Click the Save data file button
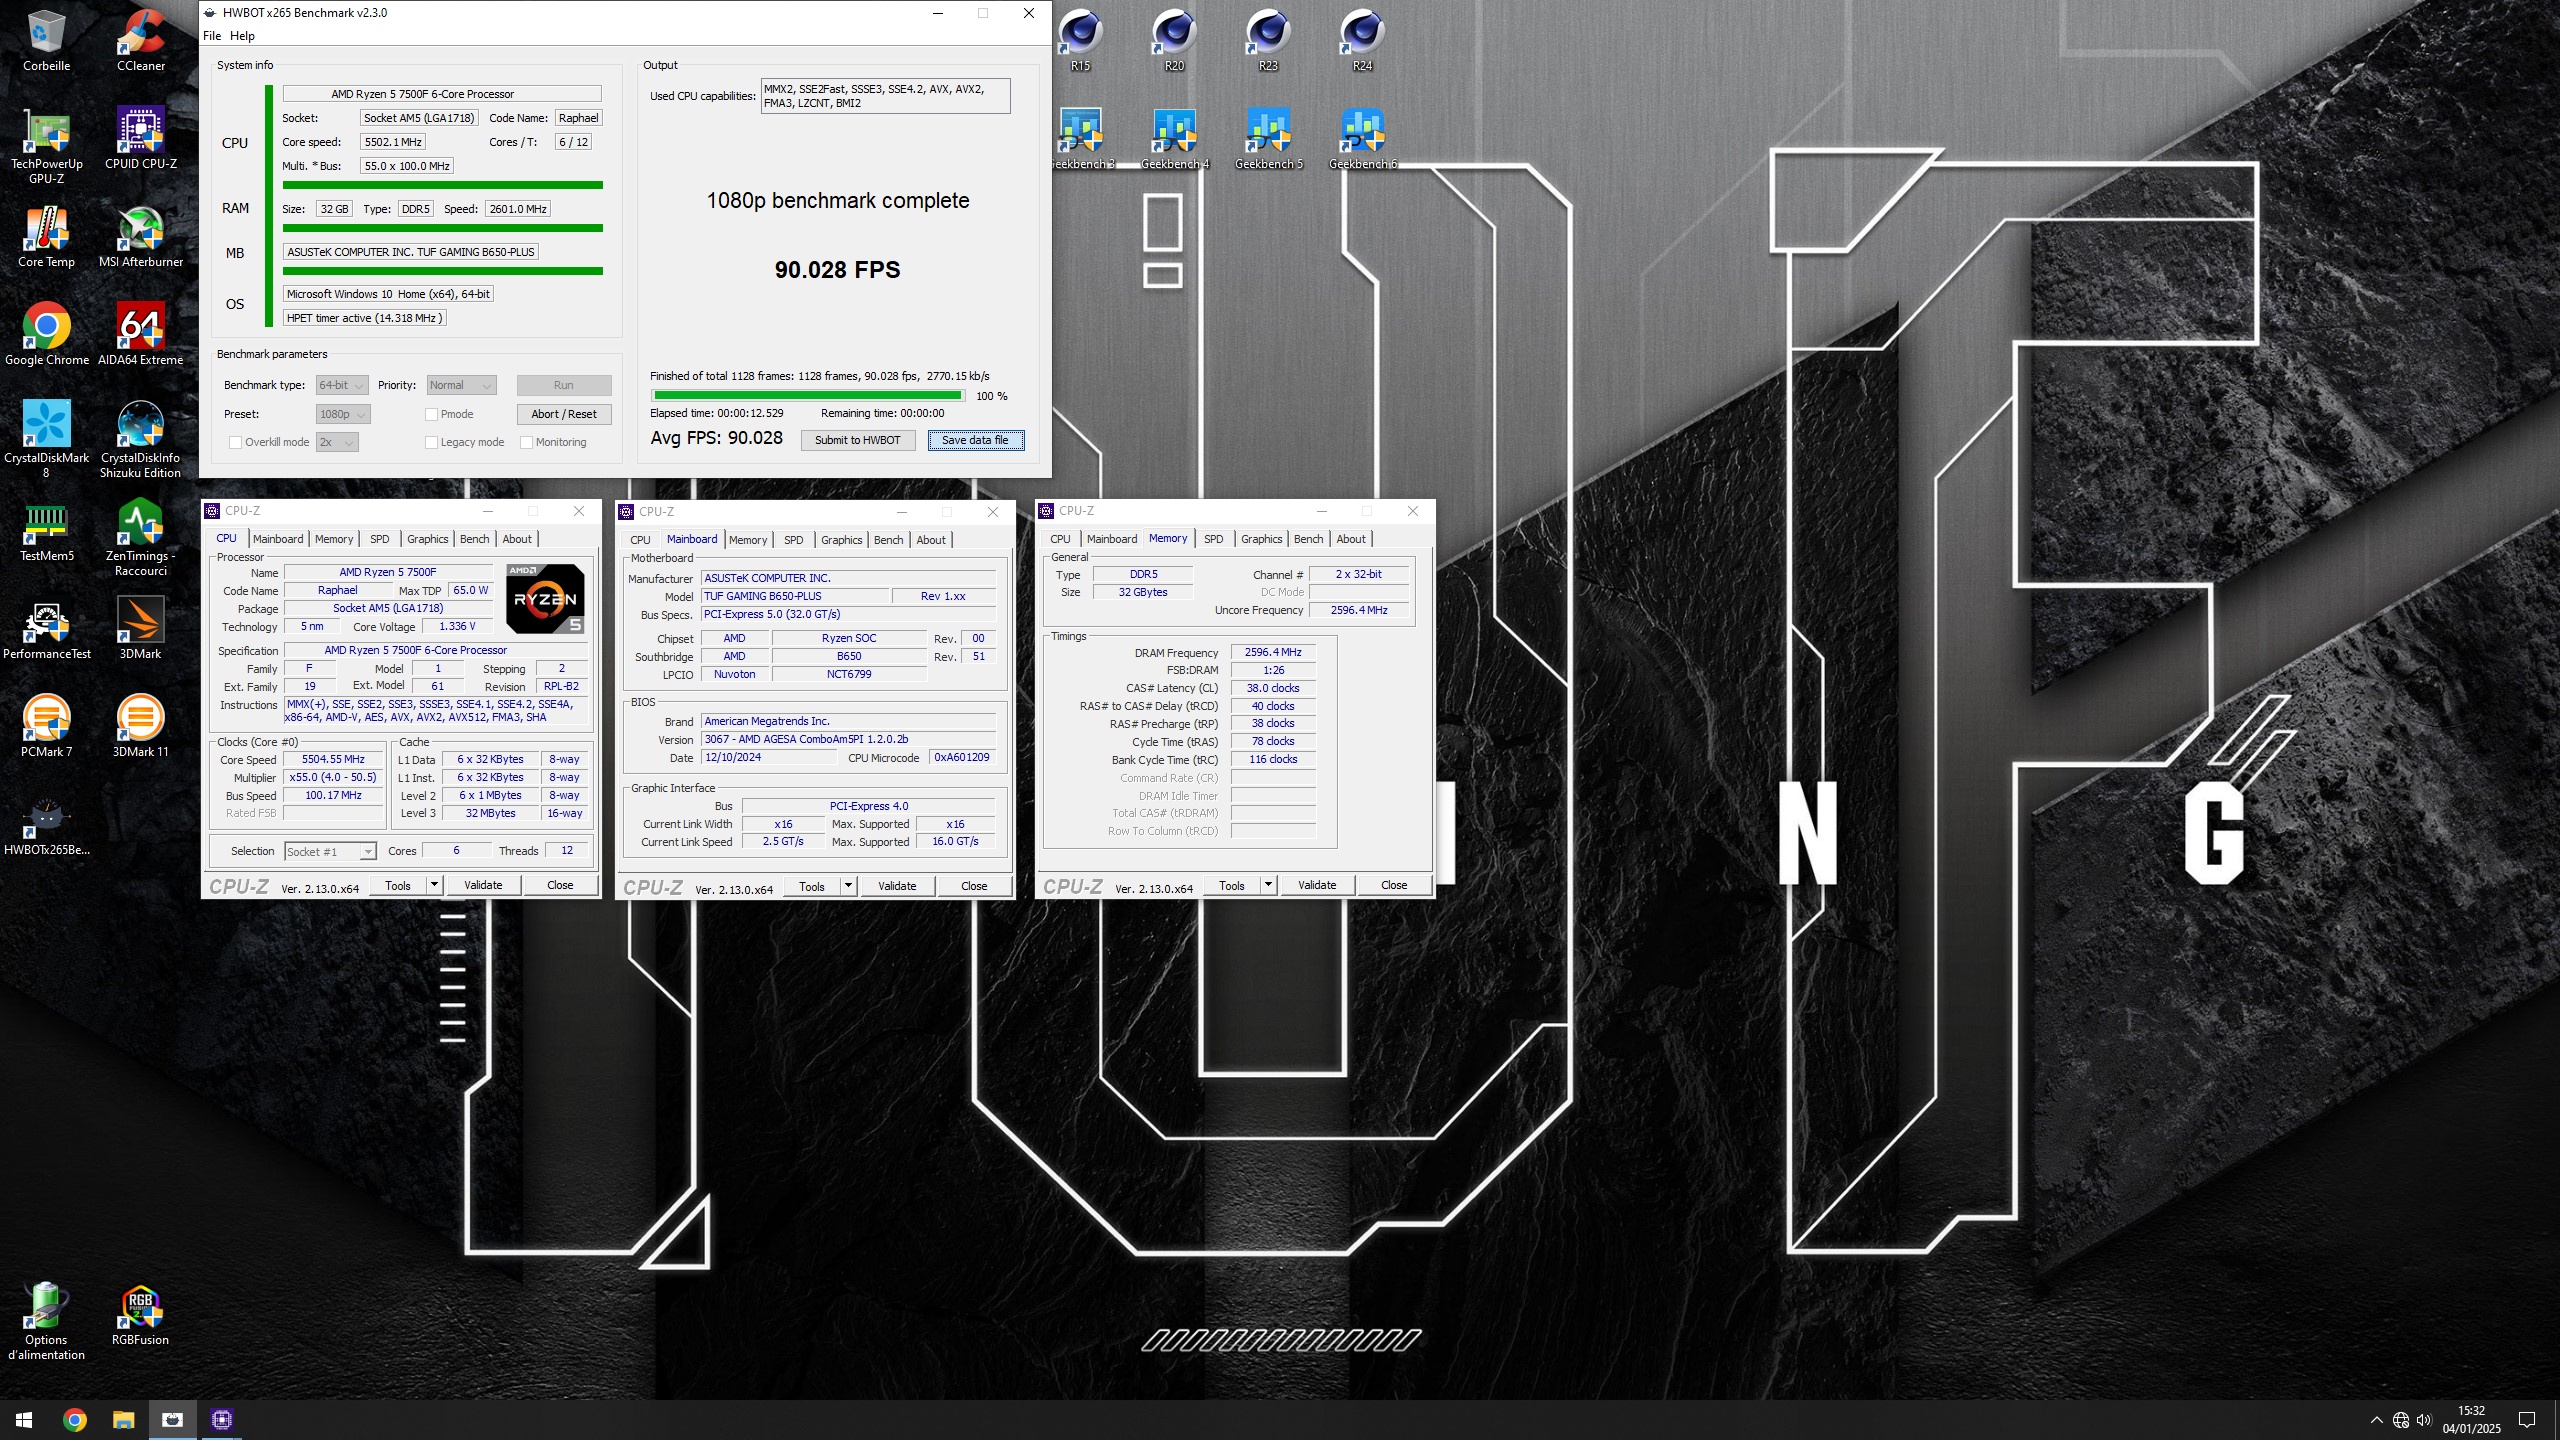Image resolution: width=2560 pixels, height=1440 pixels. point(975,440)
